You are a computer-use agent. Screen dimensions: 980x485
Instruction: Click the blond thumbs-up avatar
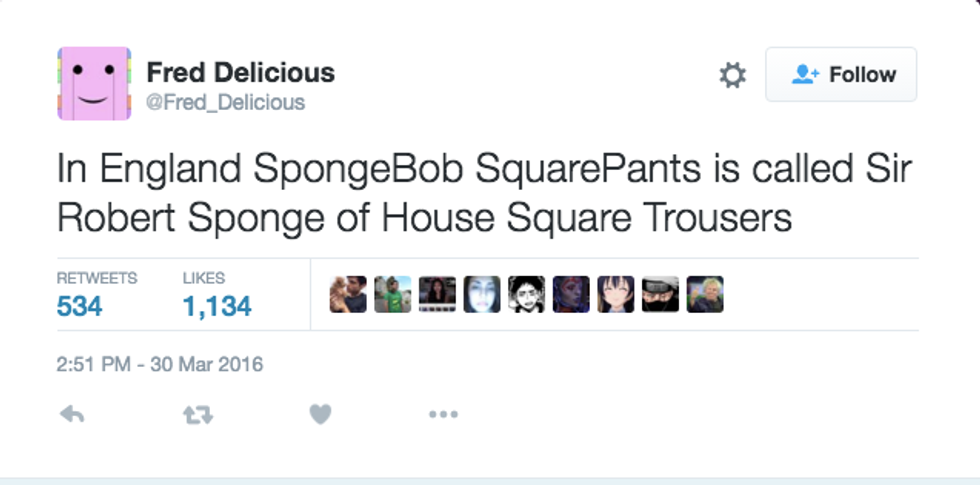pos(705,294)
